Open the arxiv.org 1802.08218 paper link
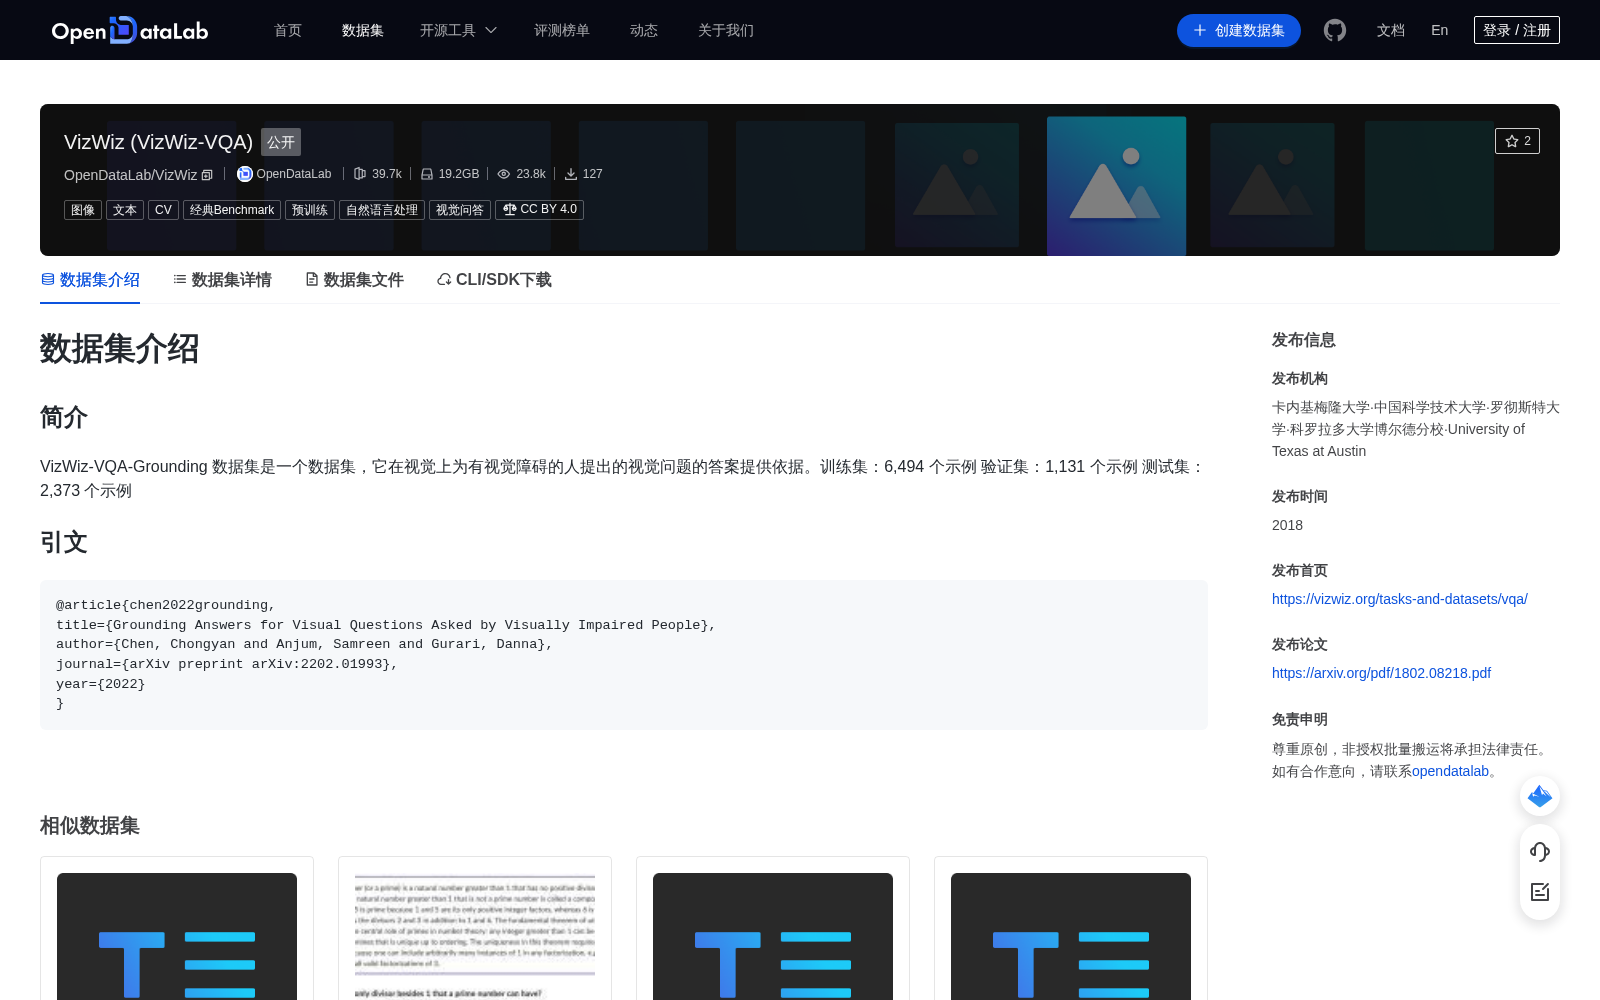This screenshot has height=1000, width=1600. [1381, 673]
